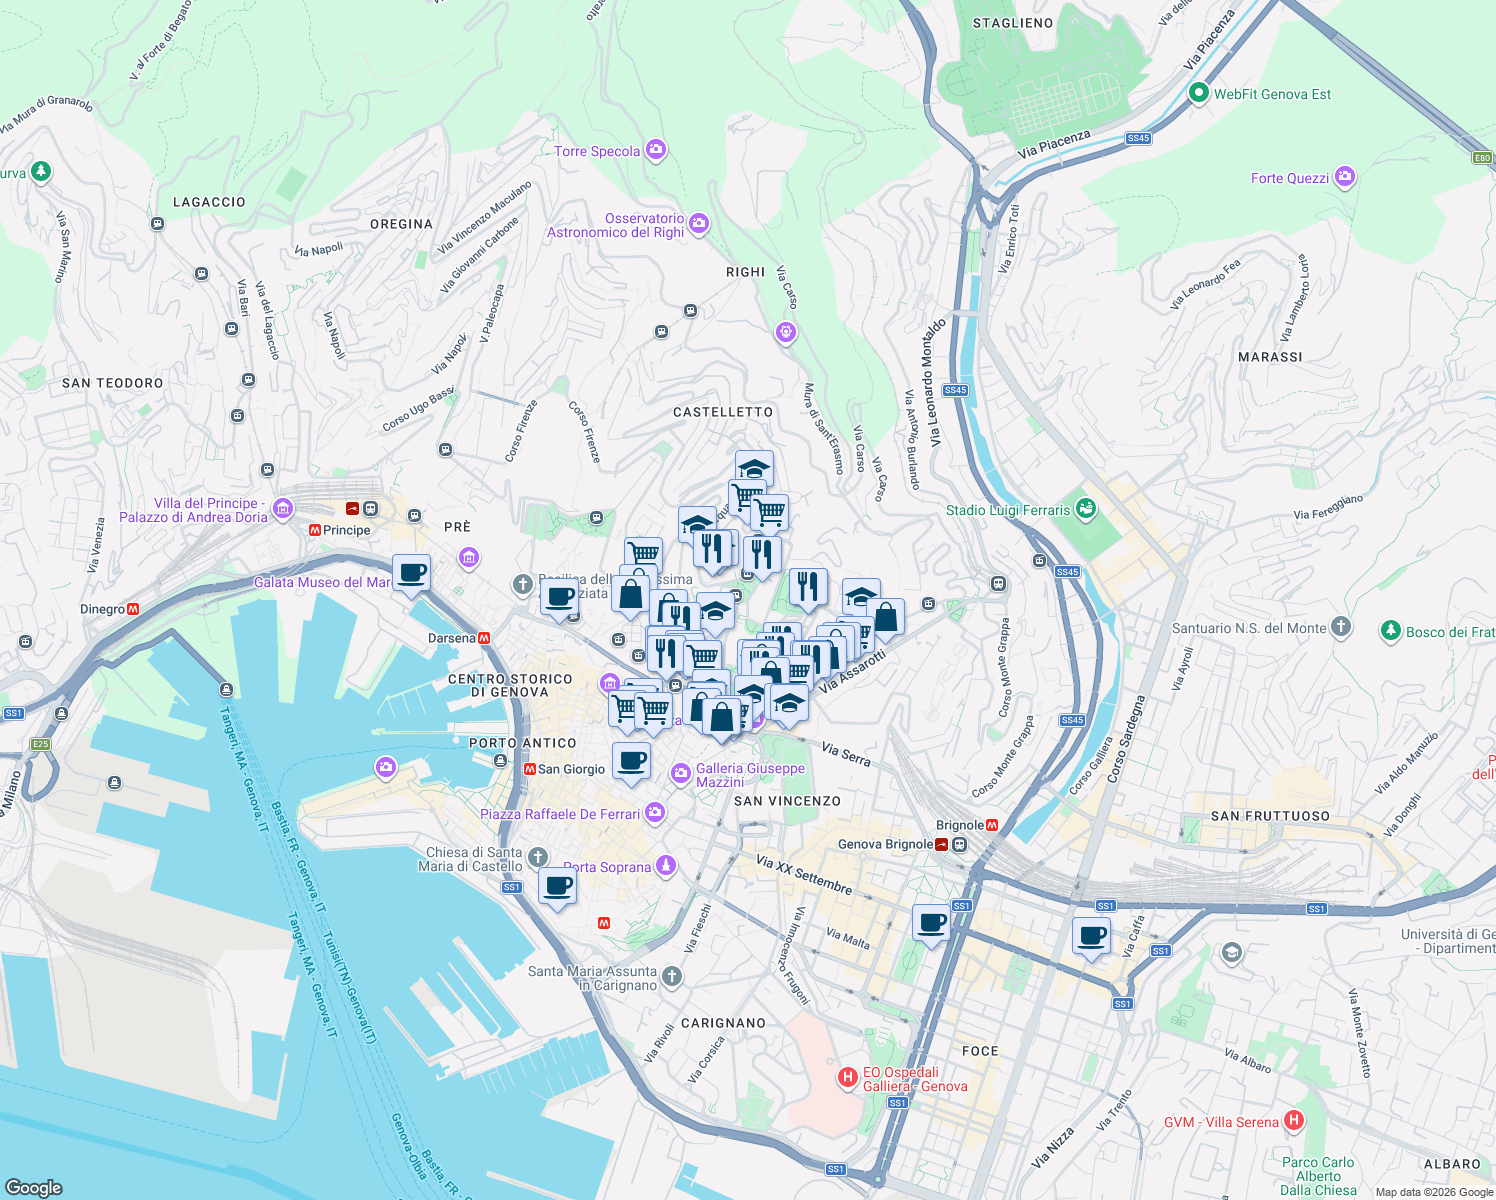Click the Via XX Settembre street label

[x=805, y=875]
